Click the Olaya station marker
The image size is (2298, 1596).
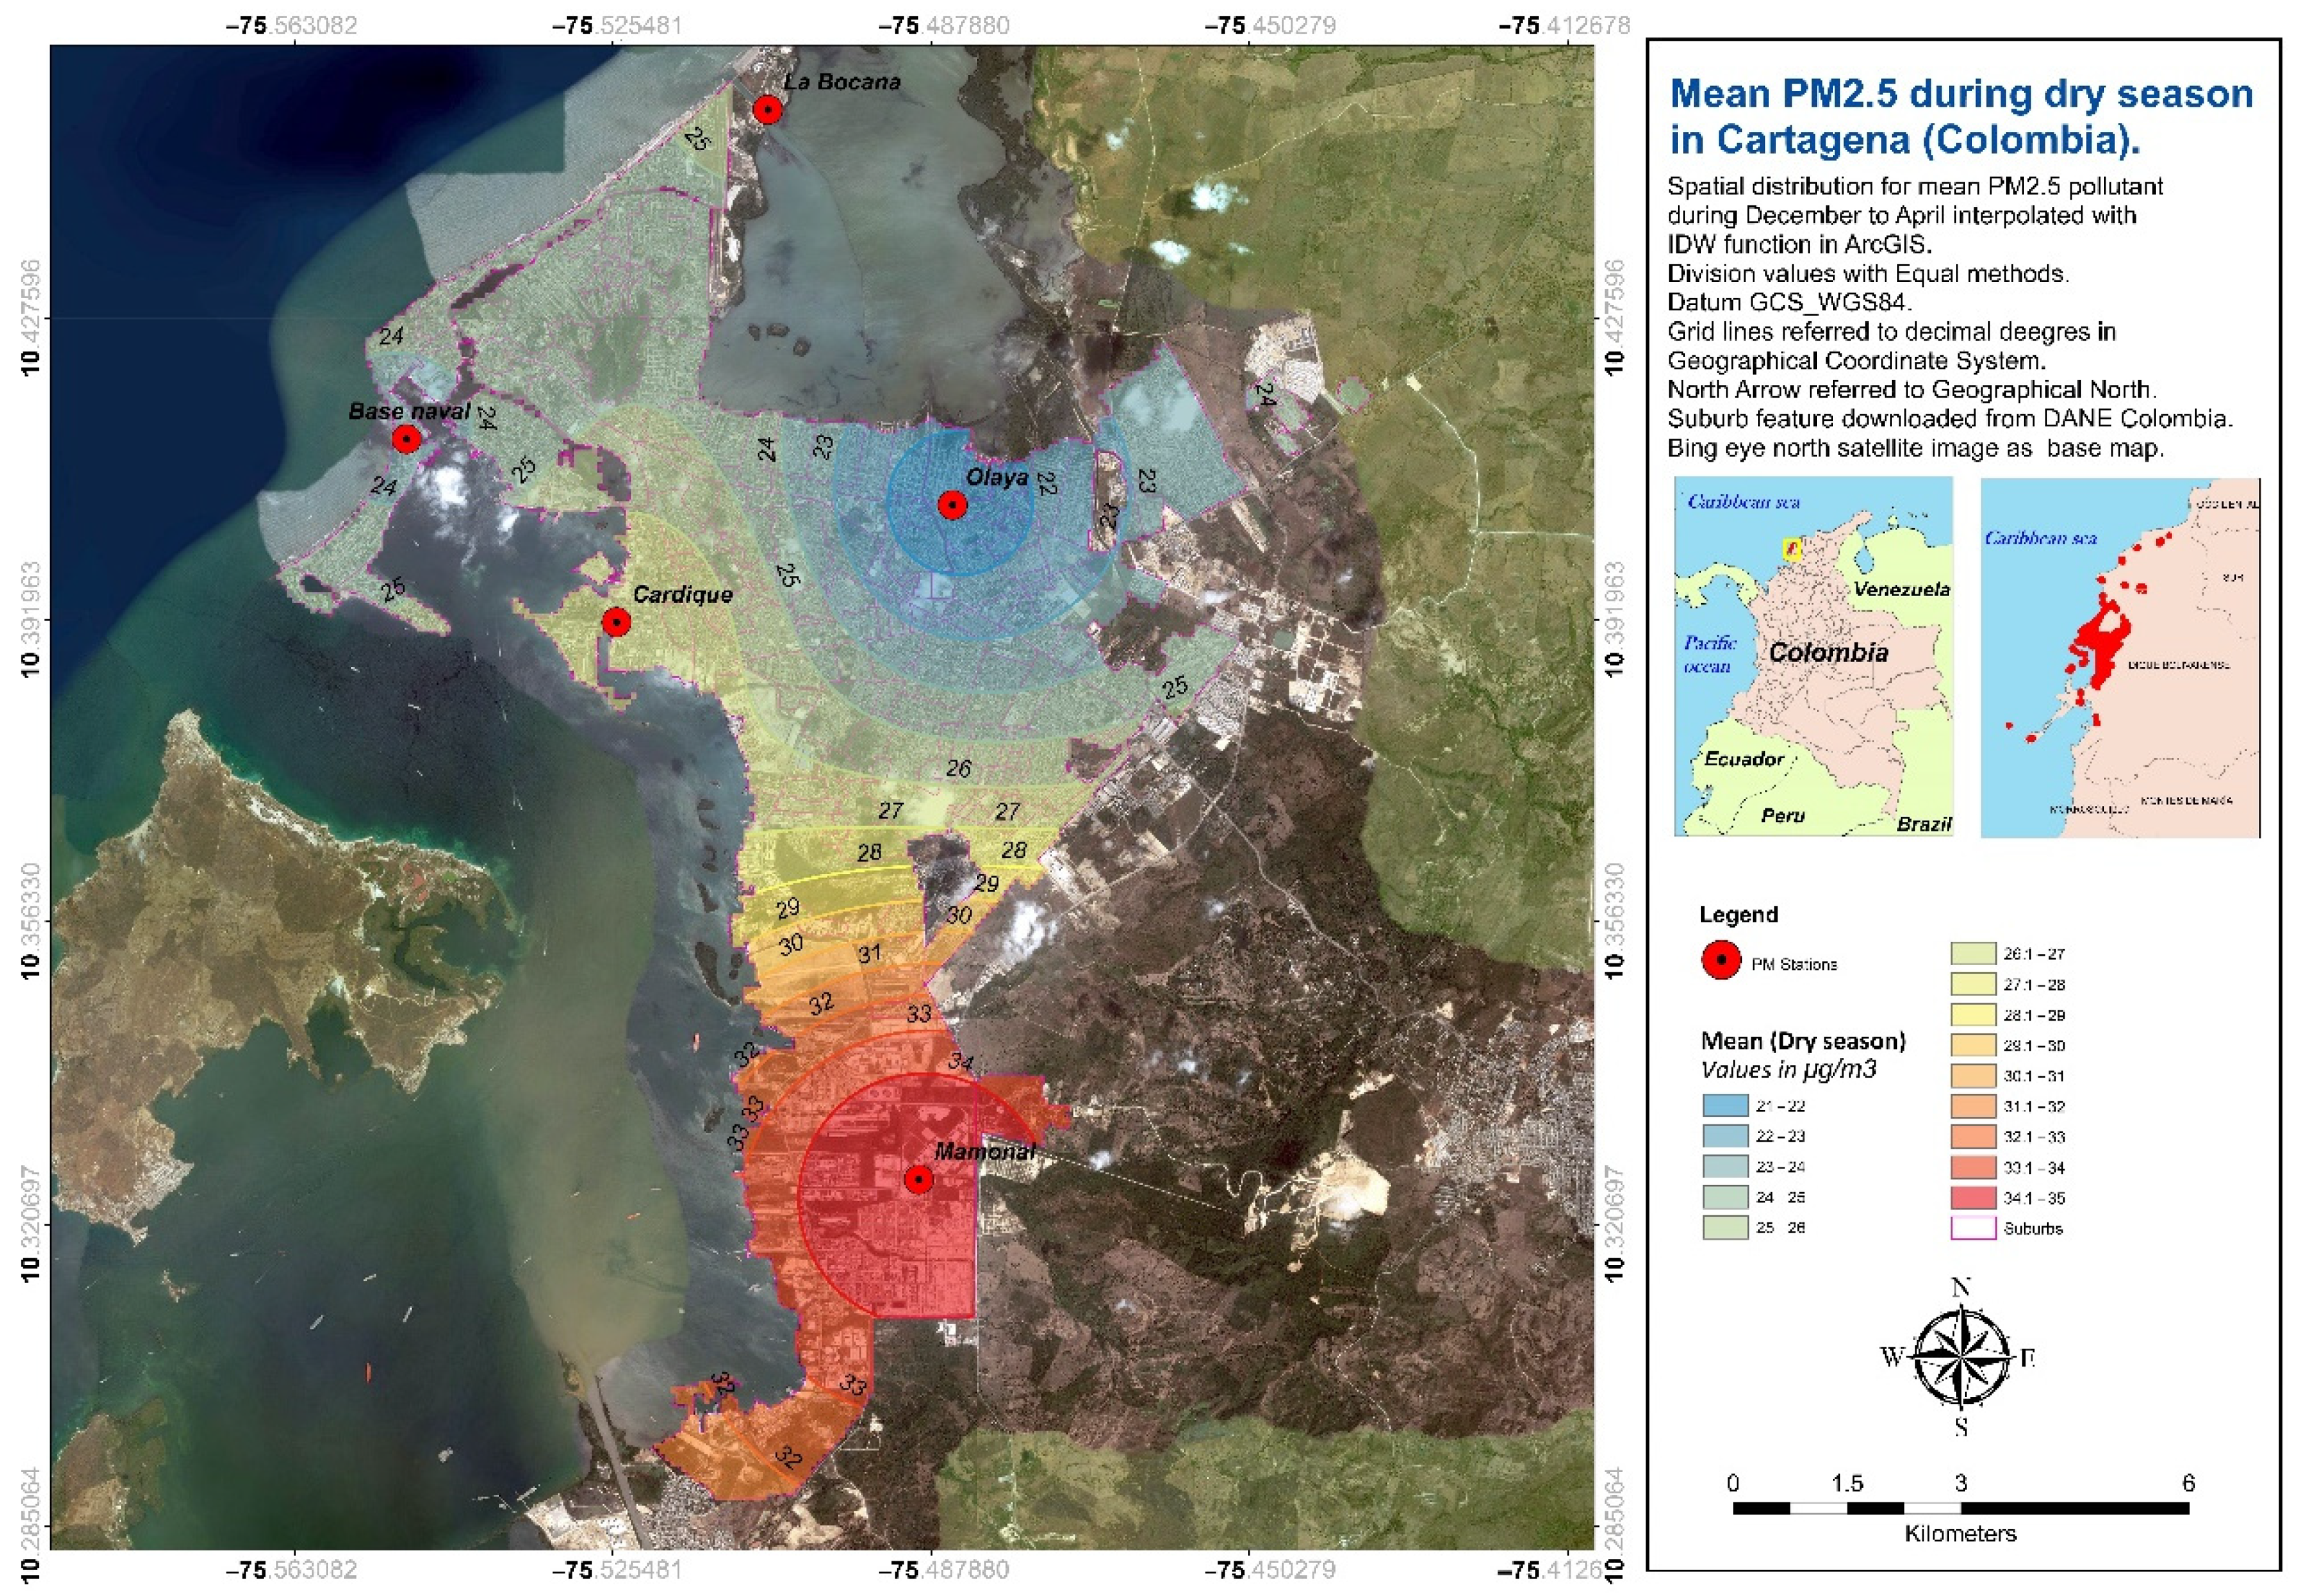pos(952,505)
